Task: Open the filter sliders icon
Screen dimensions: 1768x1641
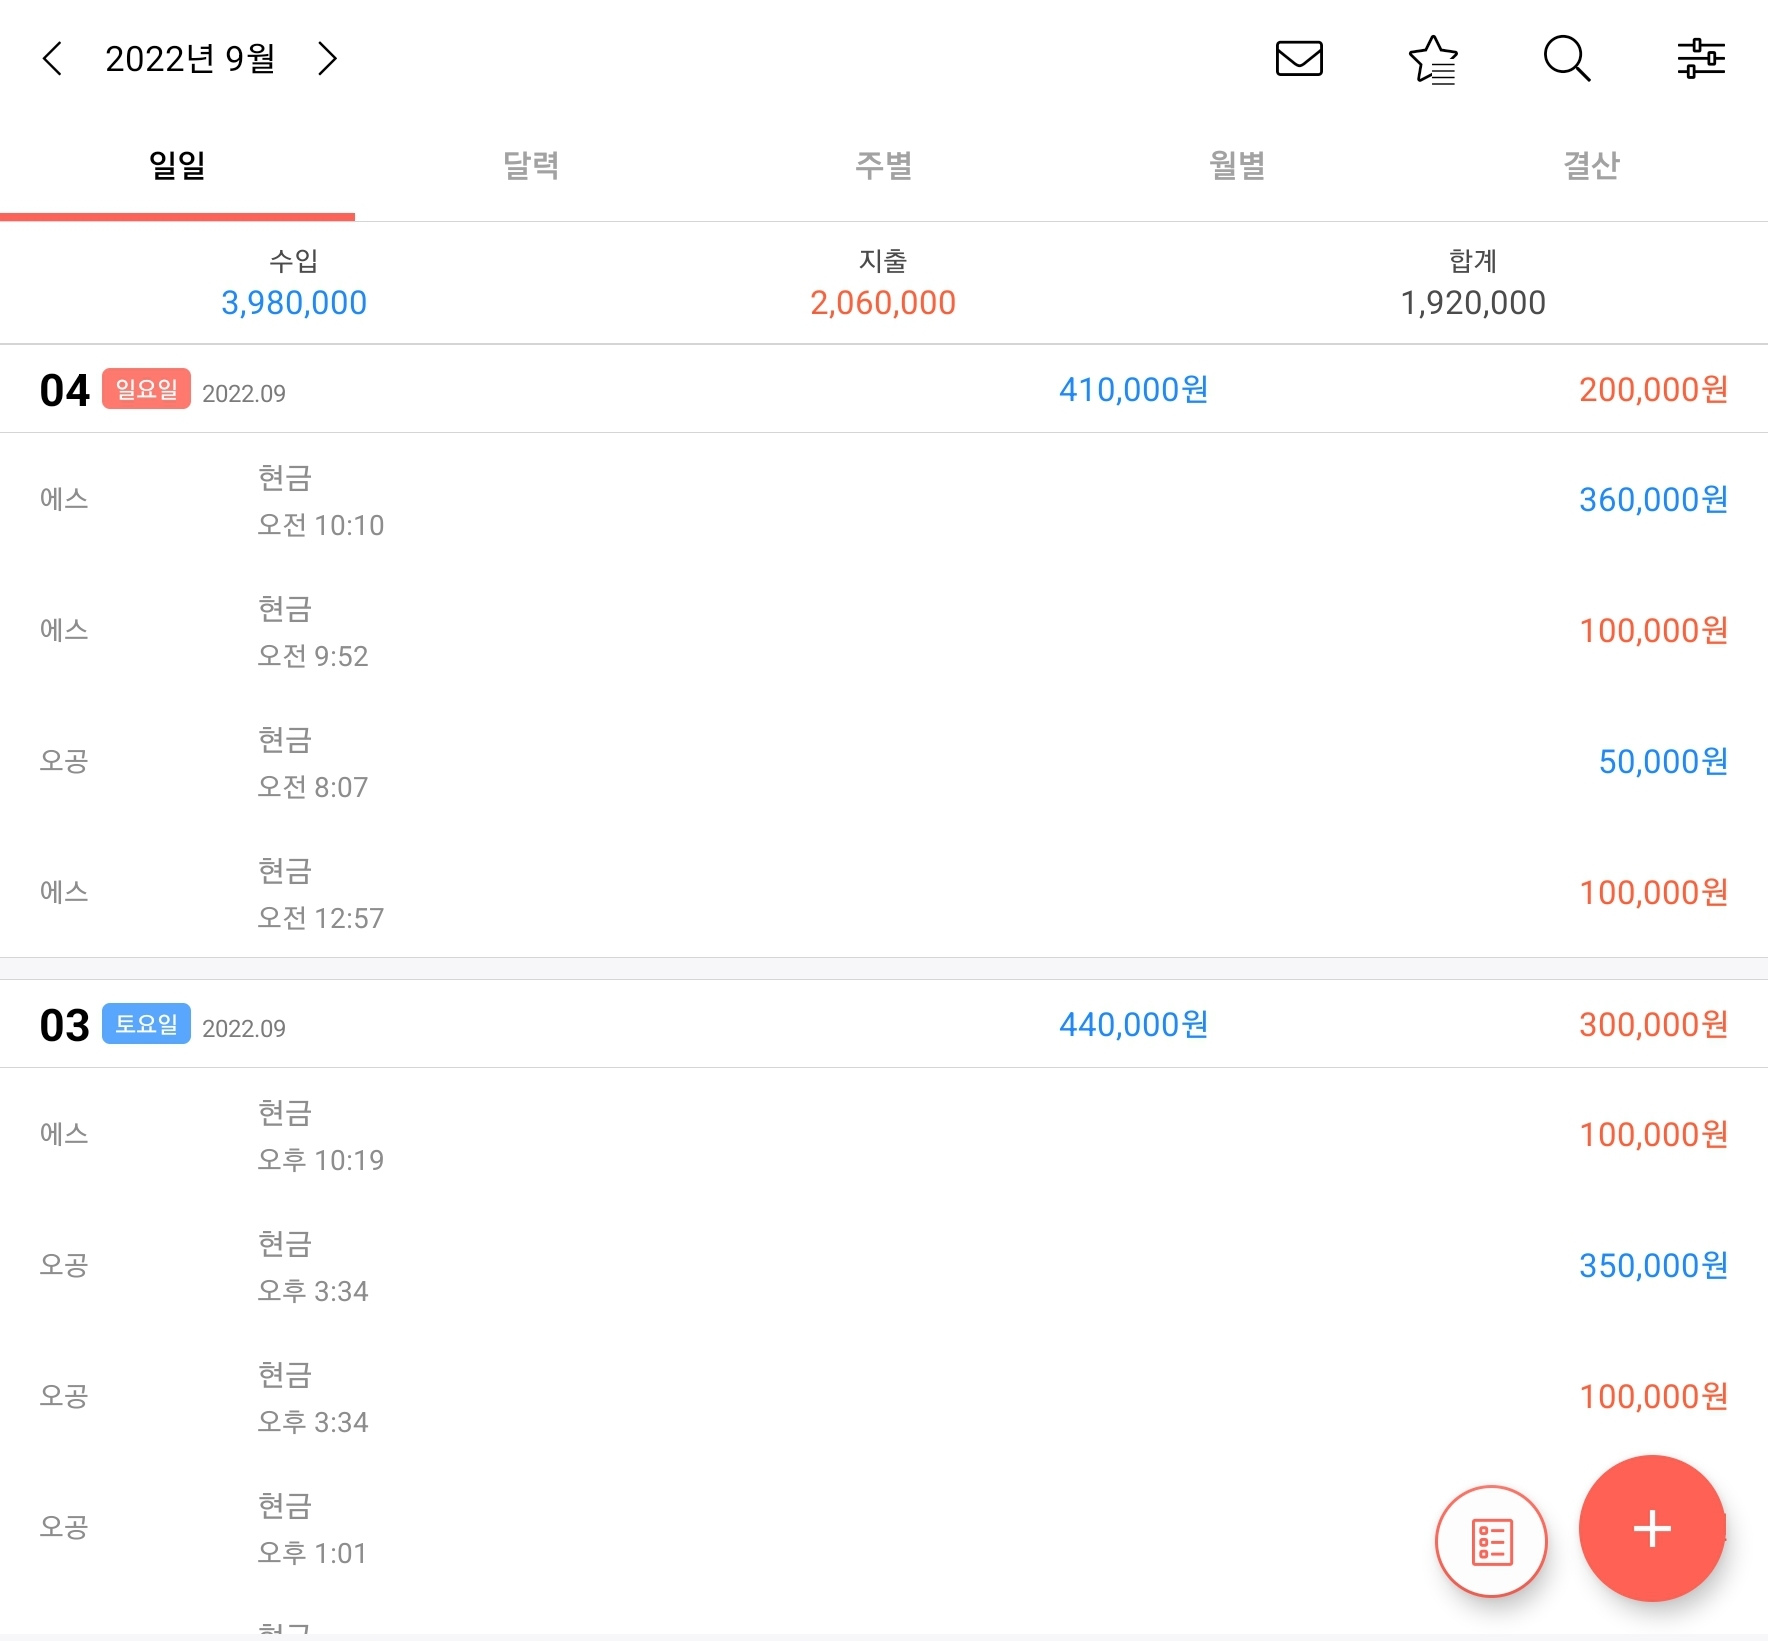Action: tap(1701, 58)
